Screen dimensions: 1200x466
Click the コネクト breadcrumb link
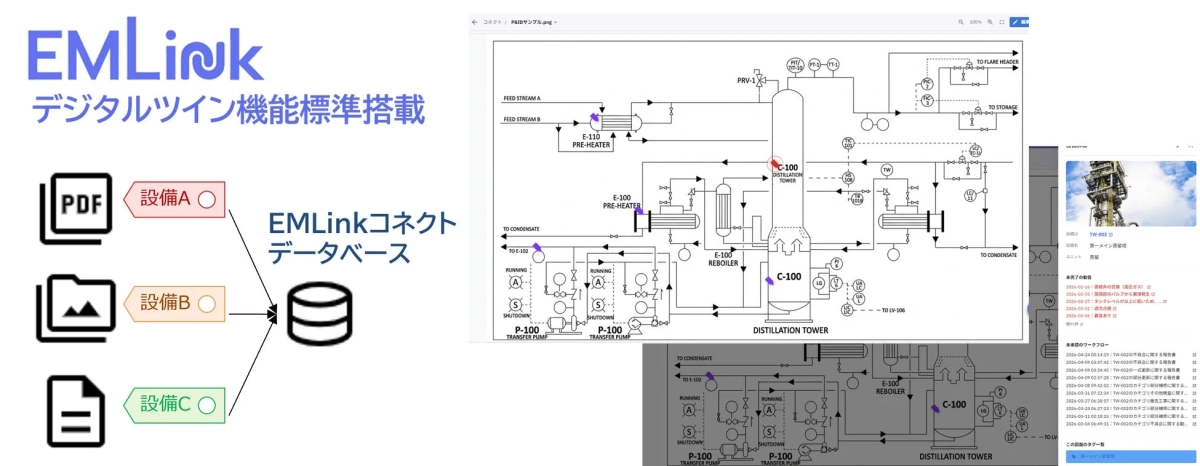pyautogui.click(x=493, y=21)
